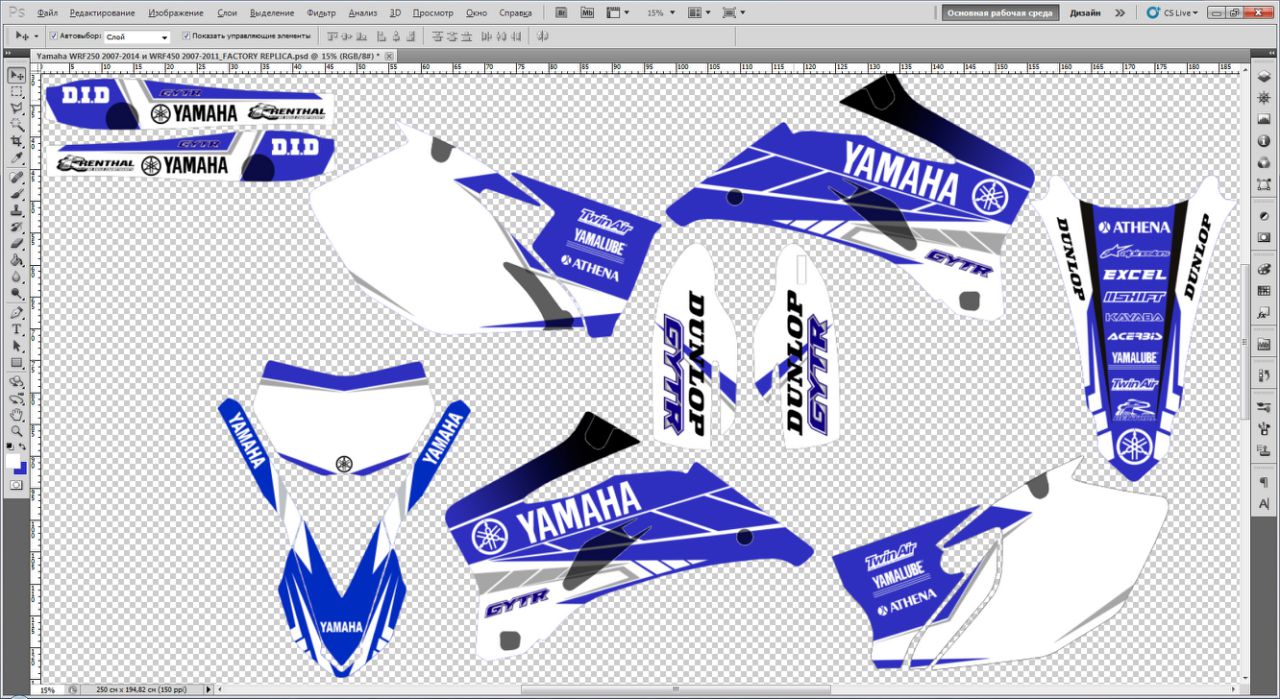Launch Adobe Bridge from the Br icon

point(562,13)
